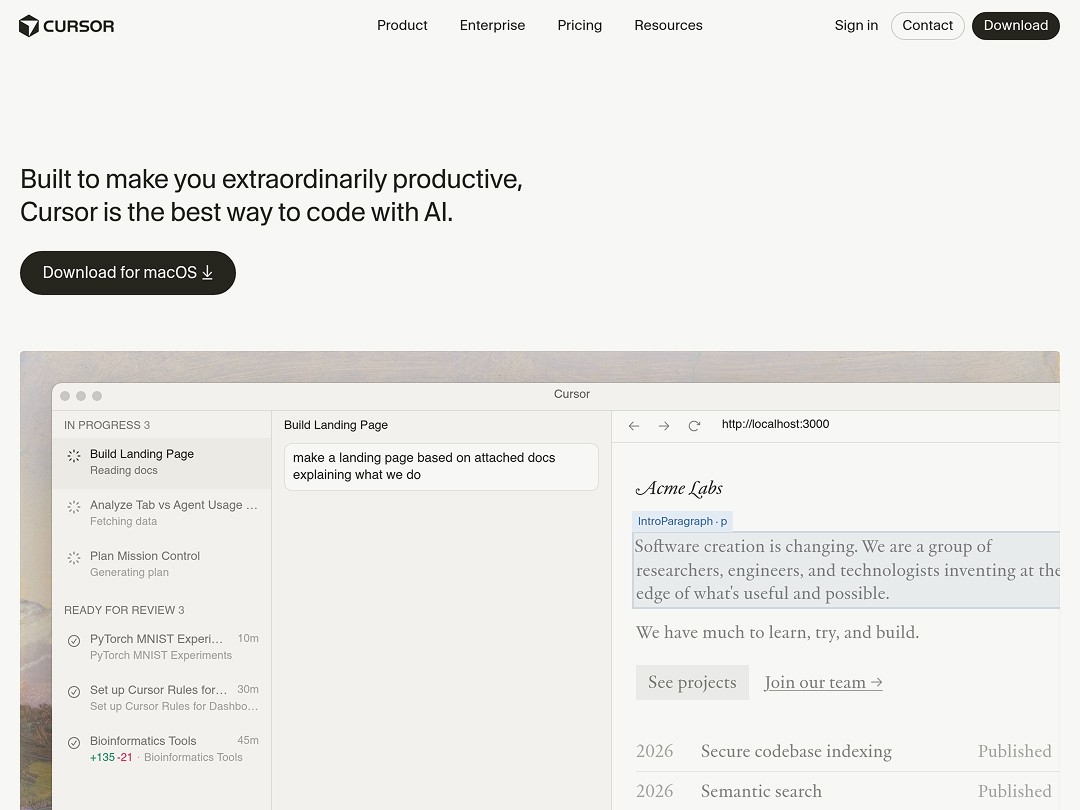The height and width of the screenshot is (810, 1080).
Task: Click Published status beside Secure codebase indexing
Action: pos(1015,751)
